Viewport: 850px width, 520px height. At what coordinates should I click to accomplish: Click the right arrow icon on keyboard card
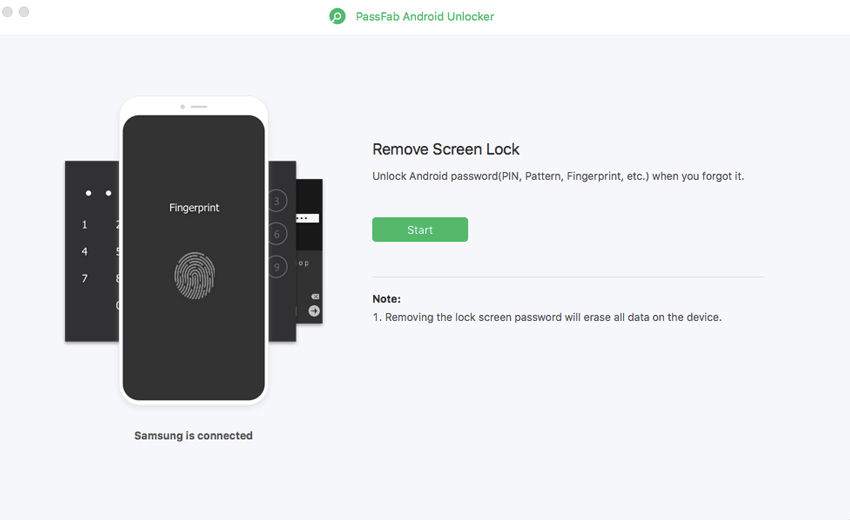(314, 312)
